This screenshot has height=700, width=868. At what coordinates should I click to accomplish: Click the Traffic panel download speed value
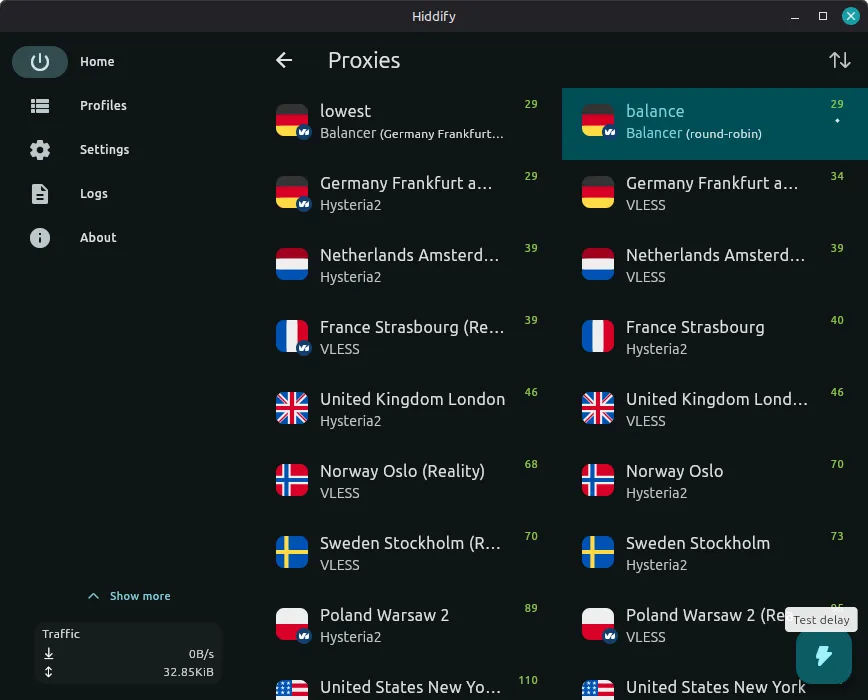pos(201,654)
